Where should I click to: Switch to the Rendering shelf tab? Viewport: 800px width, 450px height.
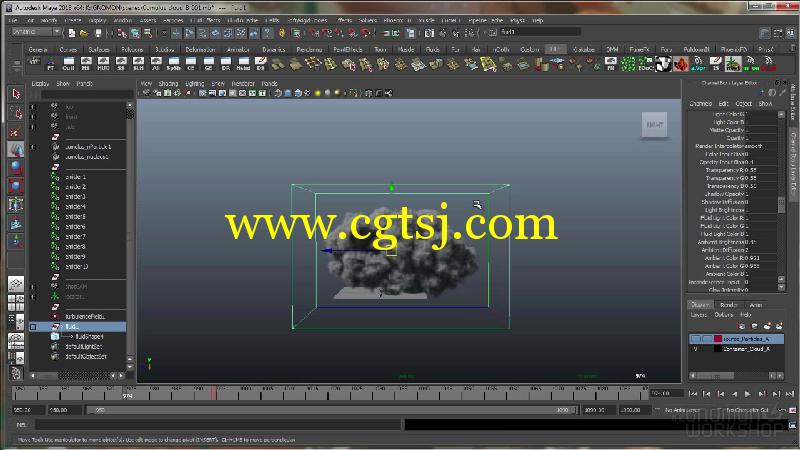click(x=309, y=49)
